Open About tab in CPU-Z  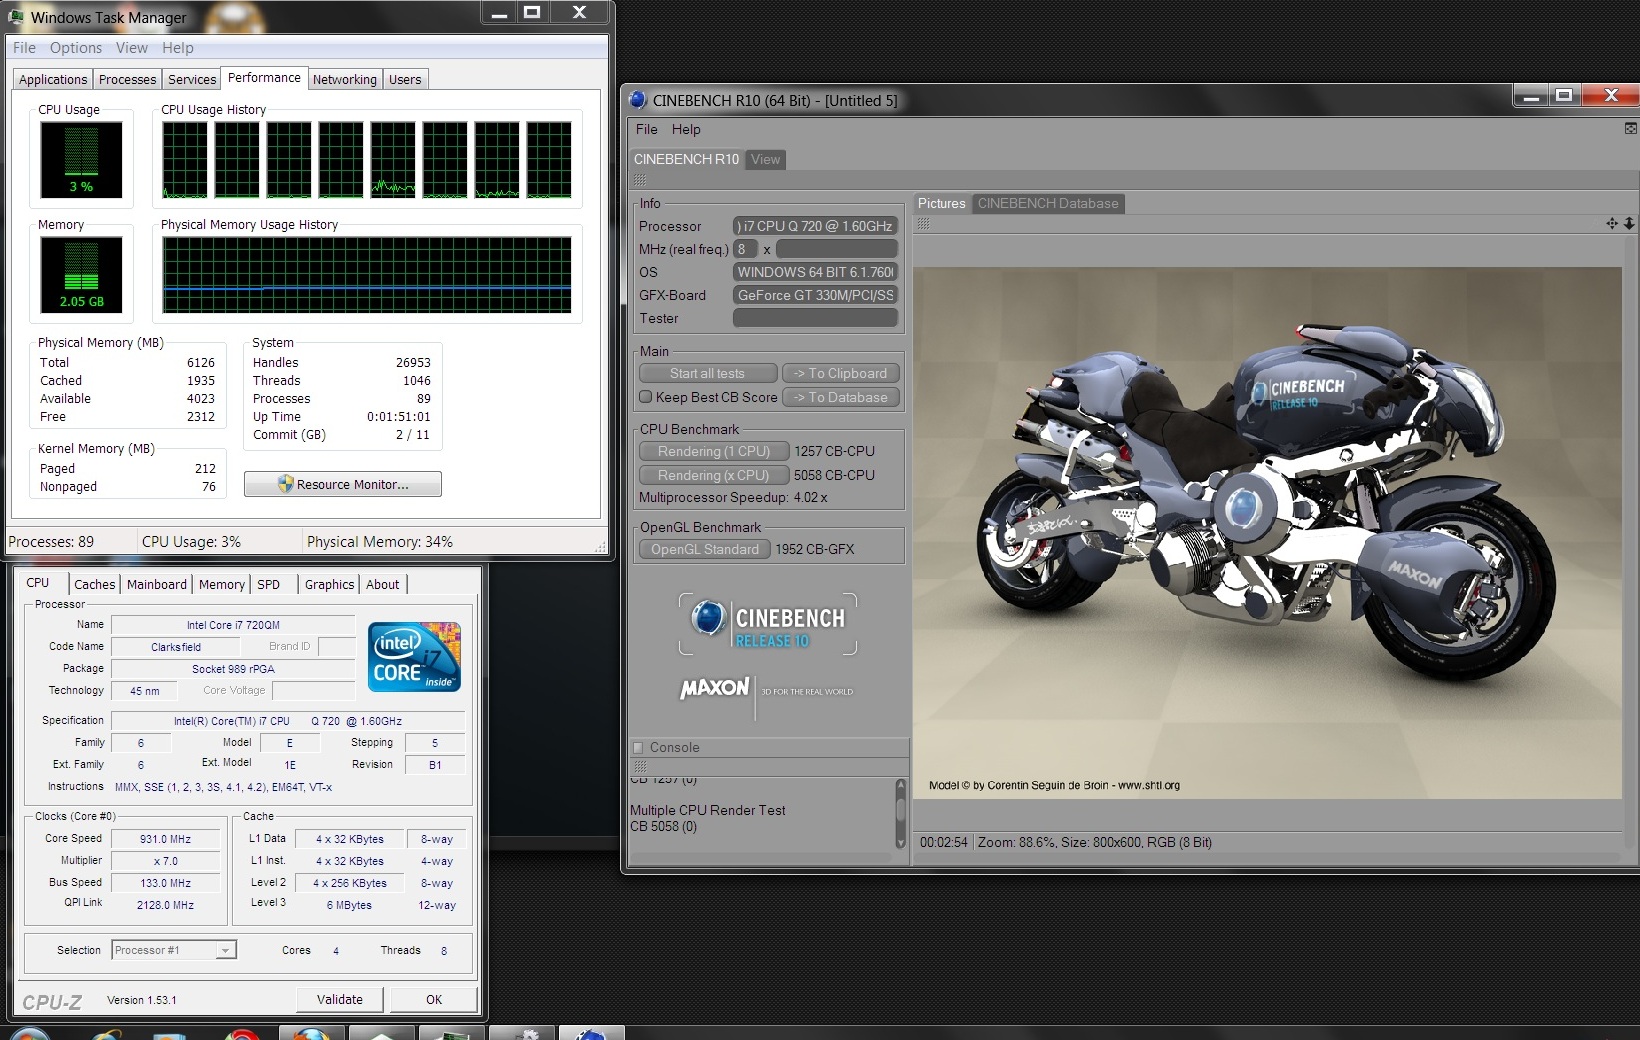coord(383,585)
